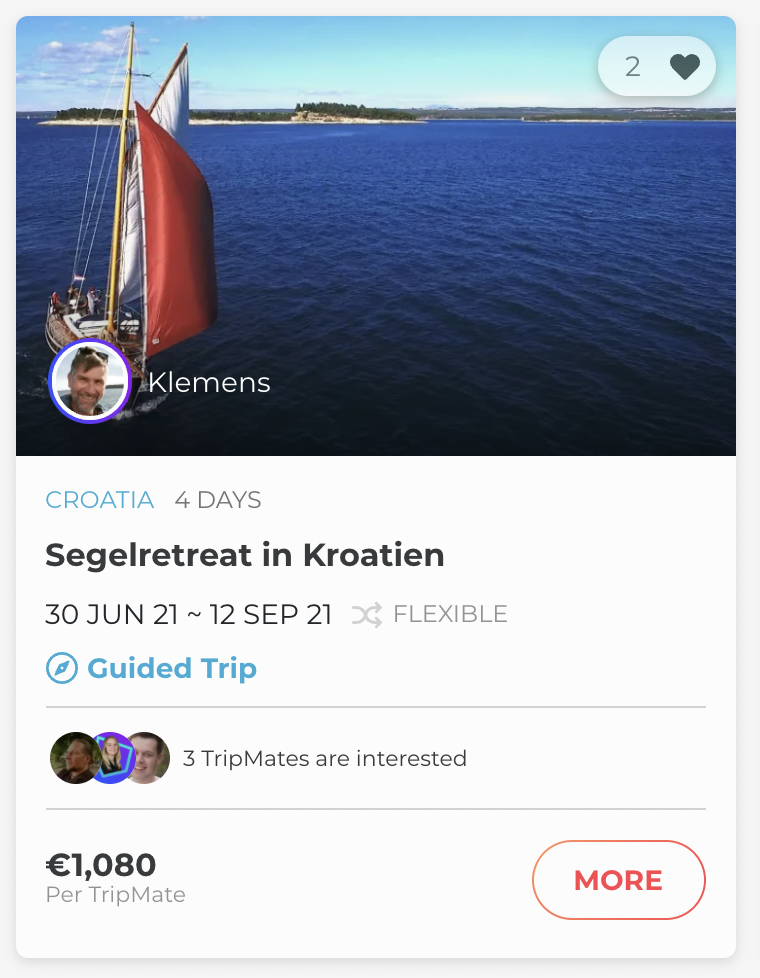Select the CROATIA destination link

(100, 500)
